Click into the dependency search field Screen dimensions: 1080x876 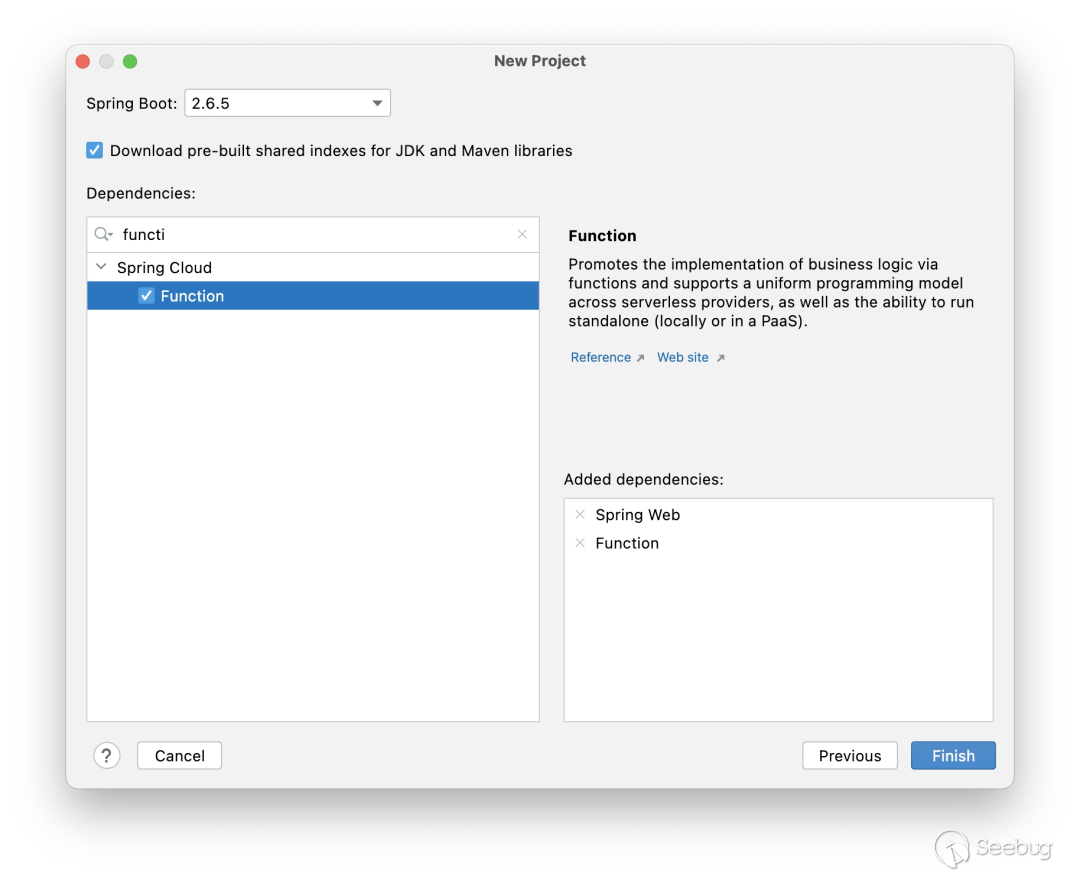310,234
